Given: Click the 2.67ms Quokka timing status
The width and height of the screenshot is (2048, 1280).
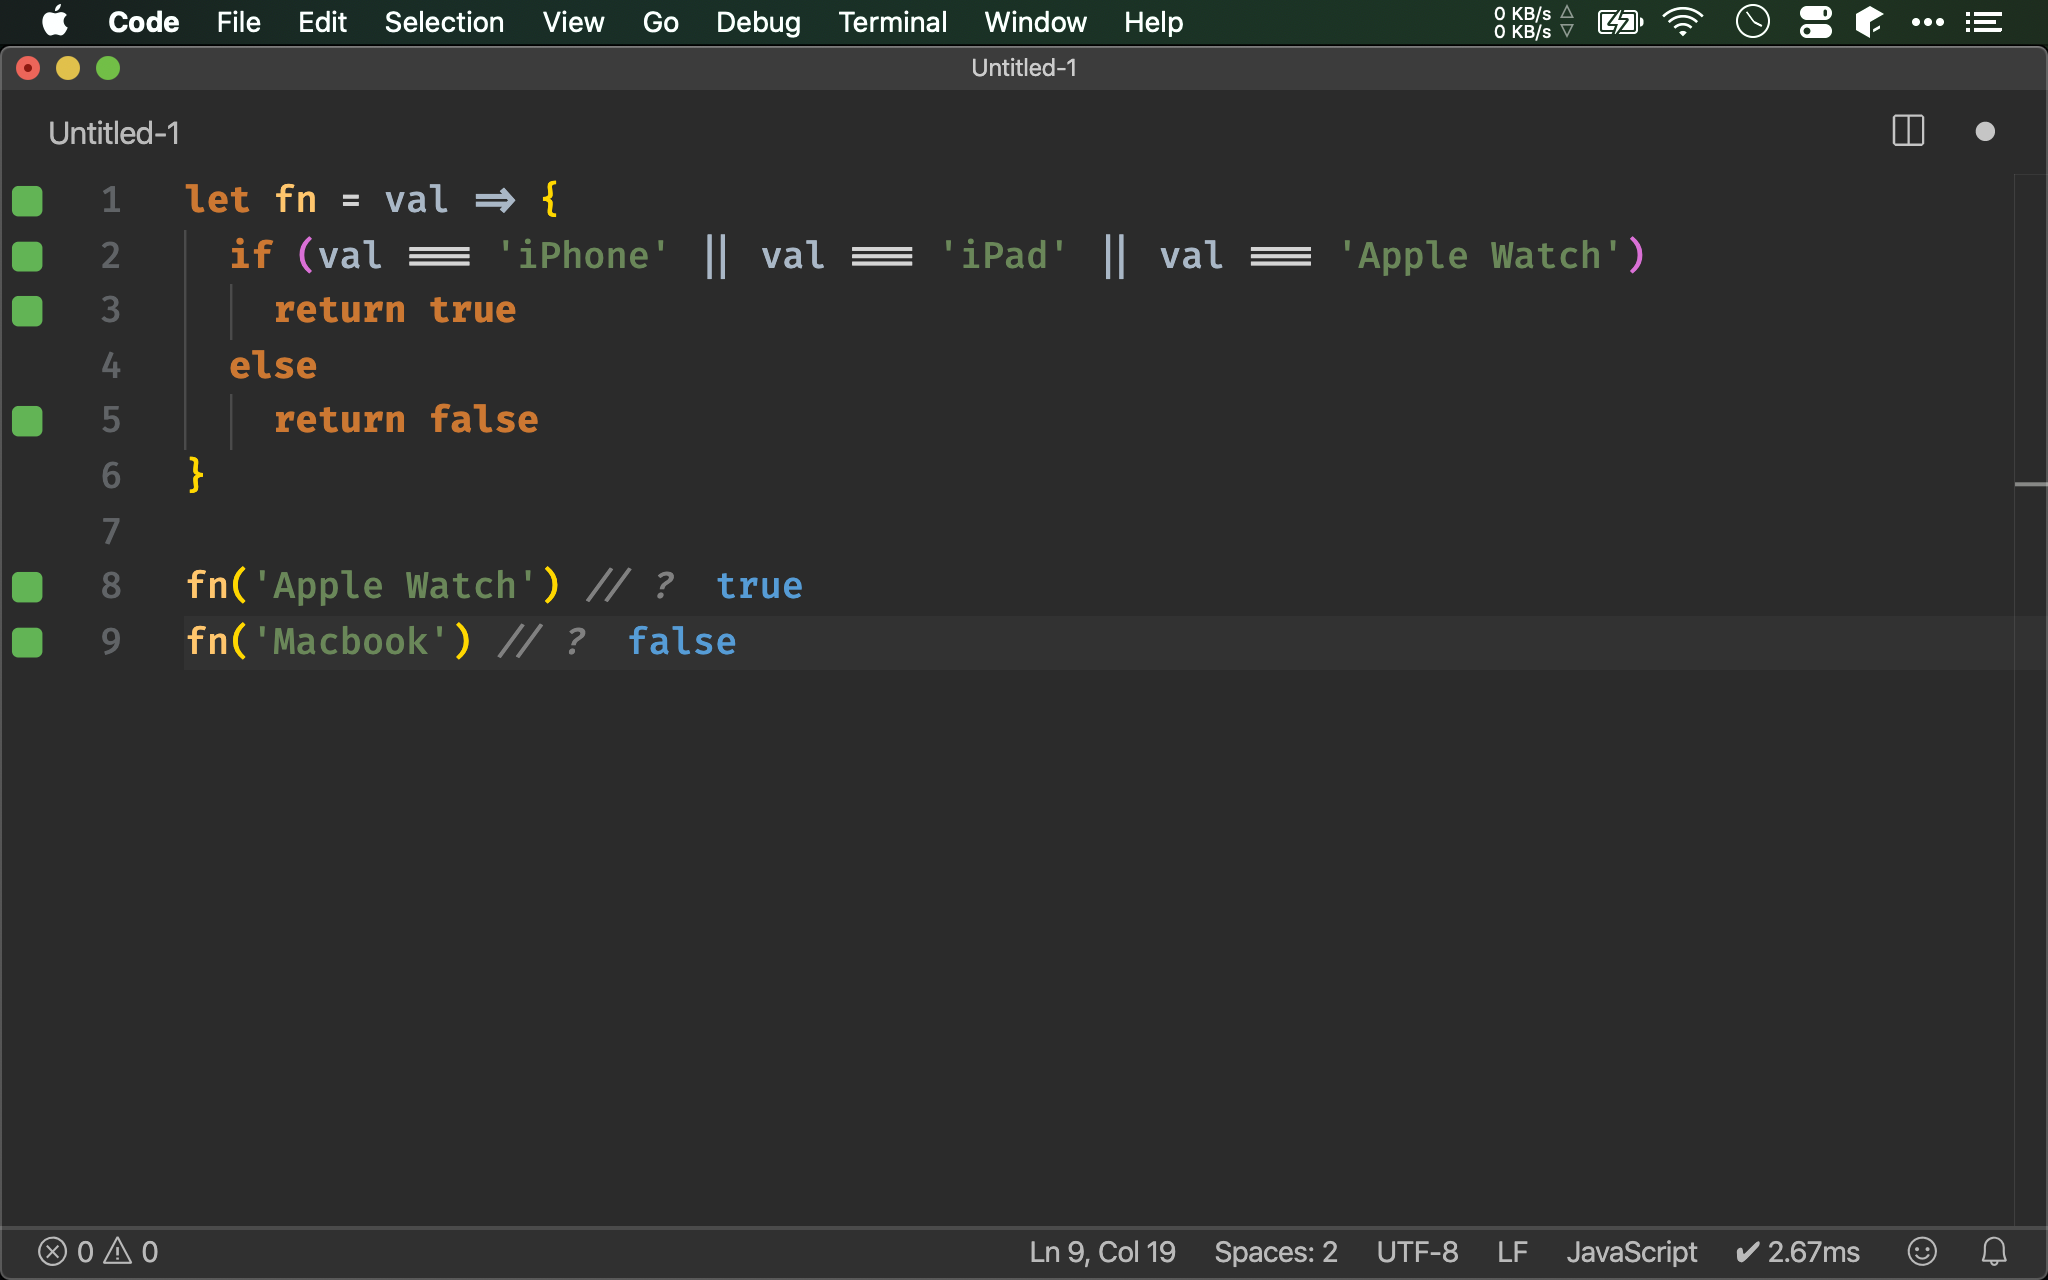Looking at the screenshot, I should coord(1798,1251).
